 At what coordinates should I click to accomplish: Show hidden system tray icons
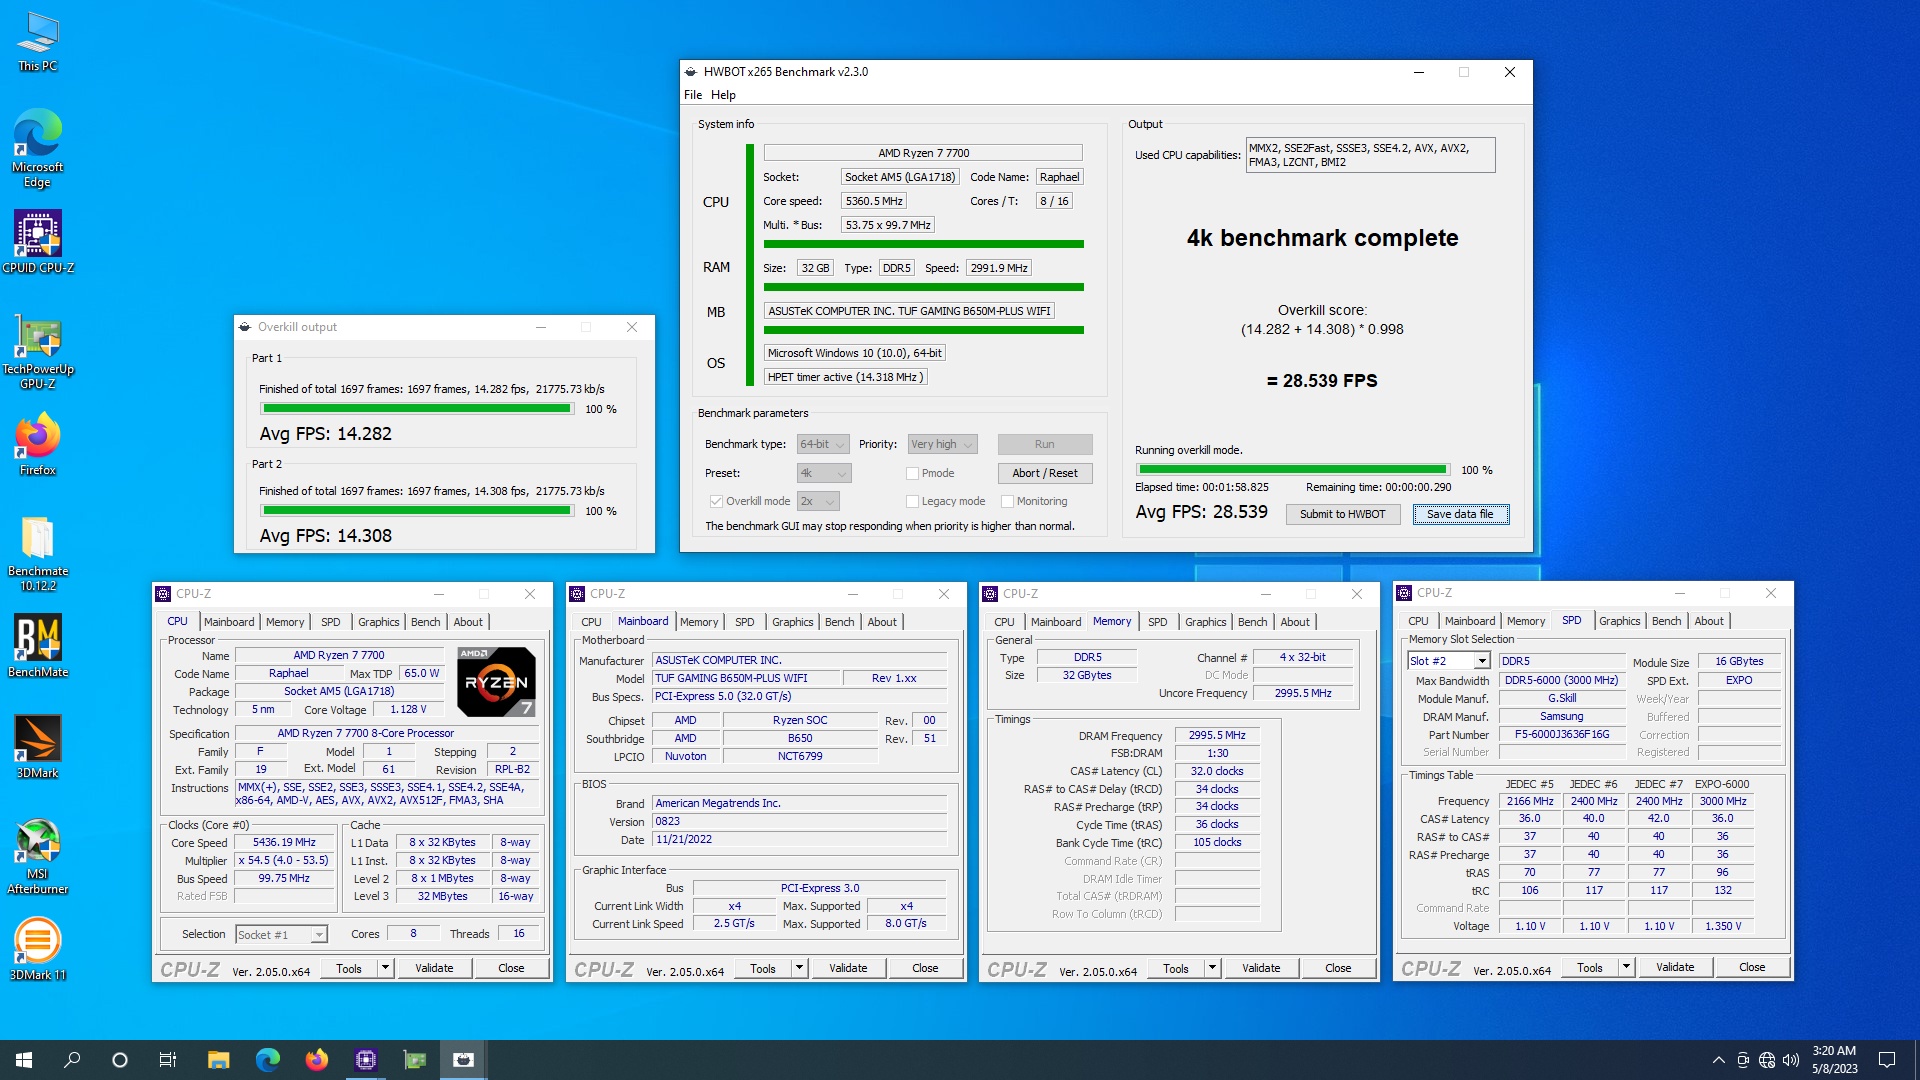[1718, 1060]
